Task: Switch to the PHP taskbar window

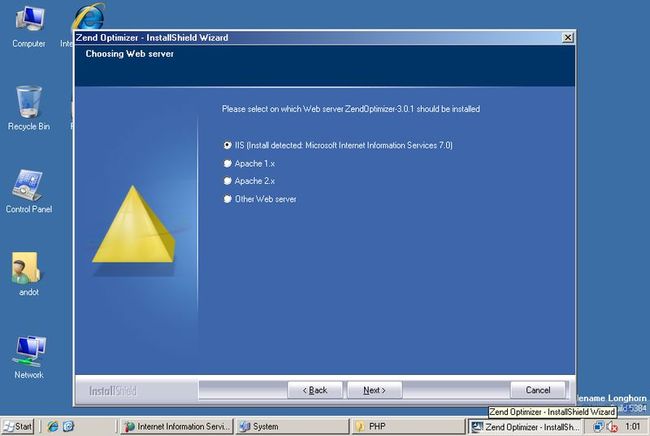Action: click(408, 426)
